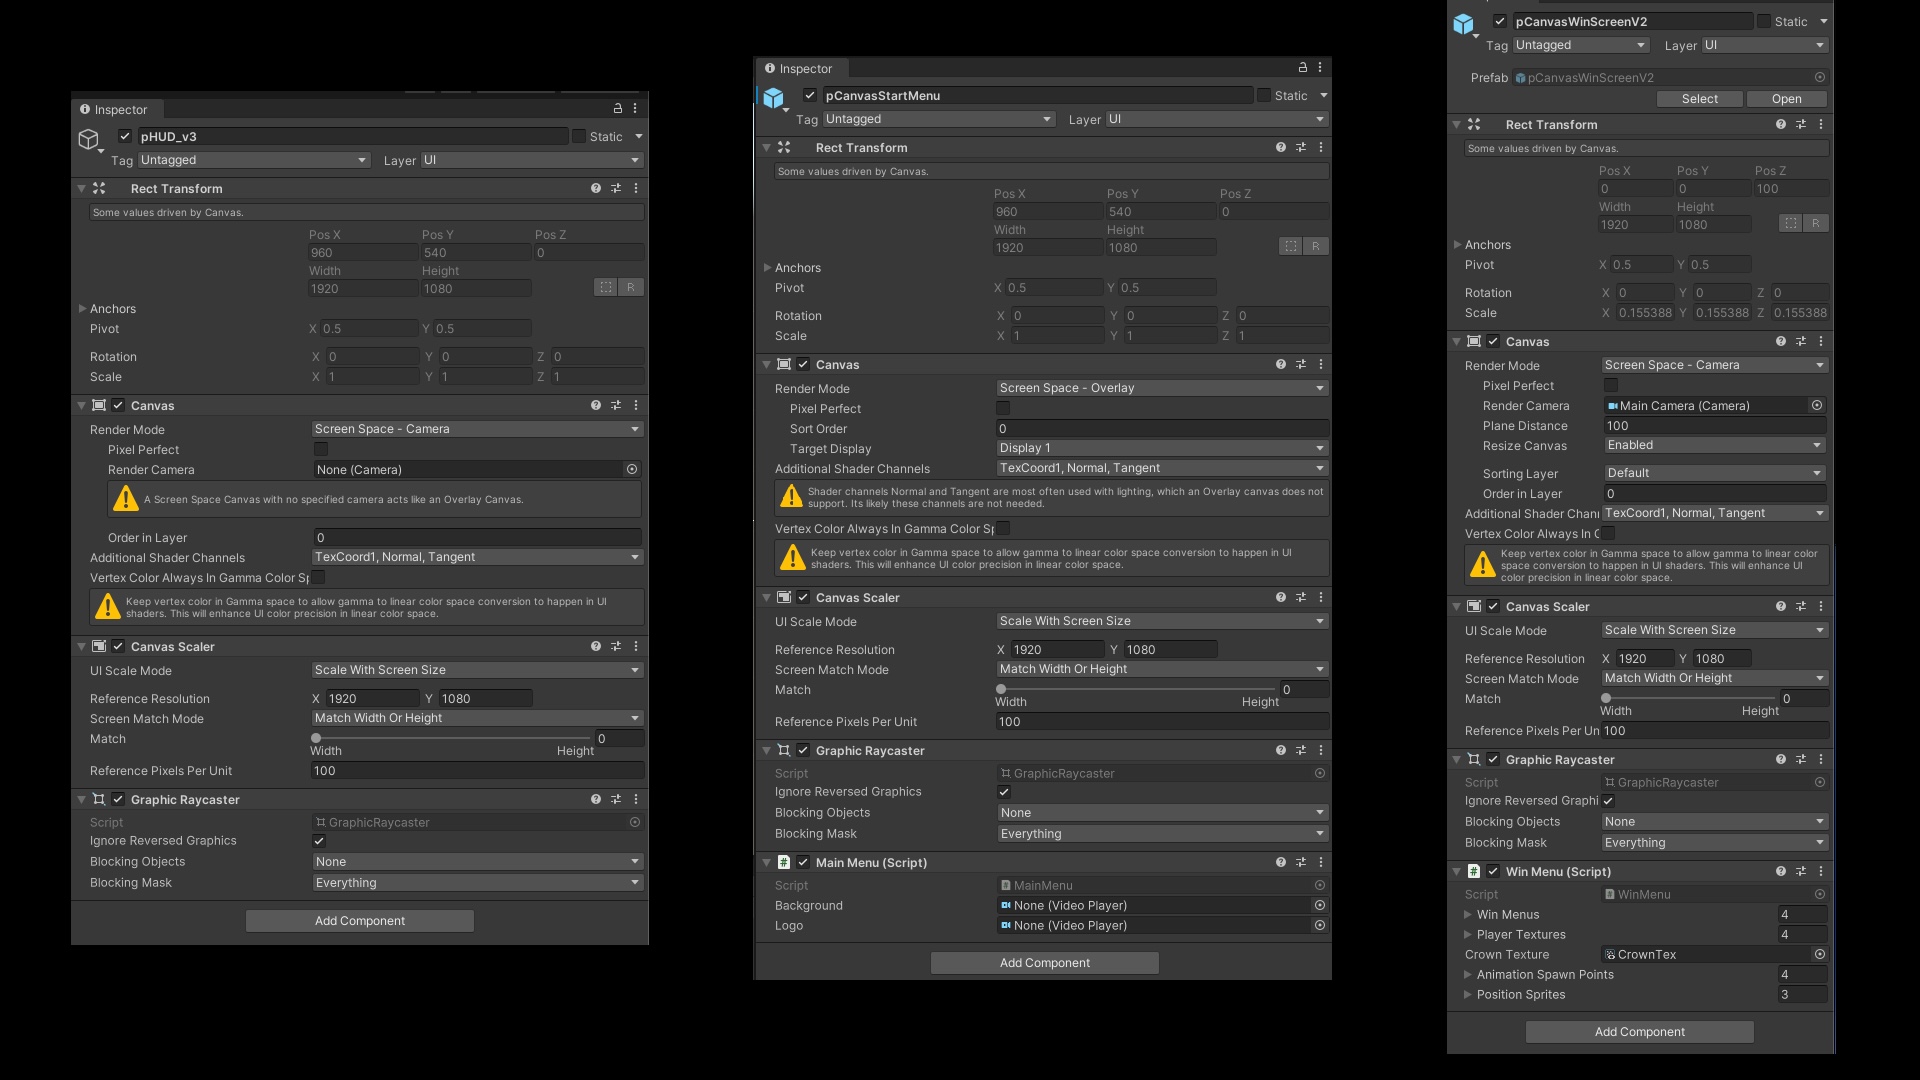Open the kebab menu of the Canvas component
This screenshot has height=1080, width=1920.
635,405
